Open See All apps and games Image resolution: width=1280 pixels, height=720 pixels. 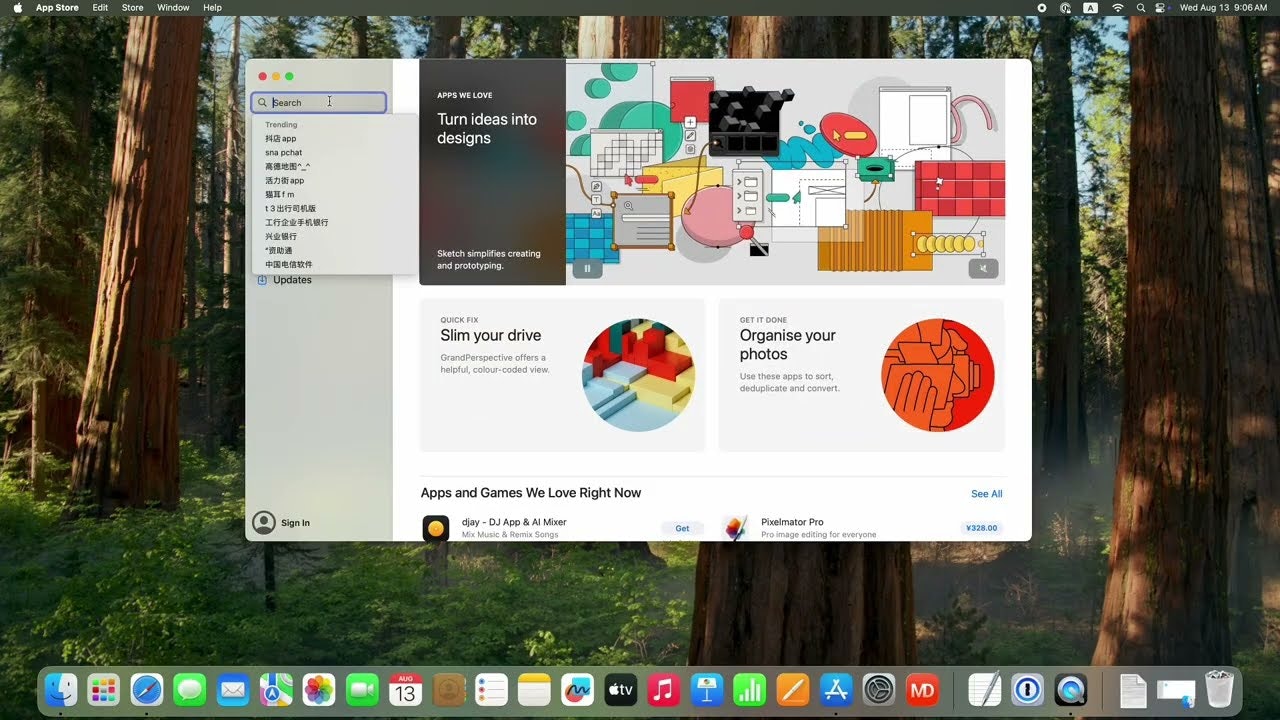pos(986,494)
